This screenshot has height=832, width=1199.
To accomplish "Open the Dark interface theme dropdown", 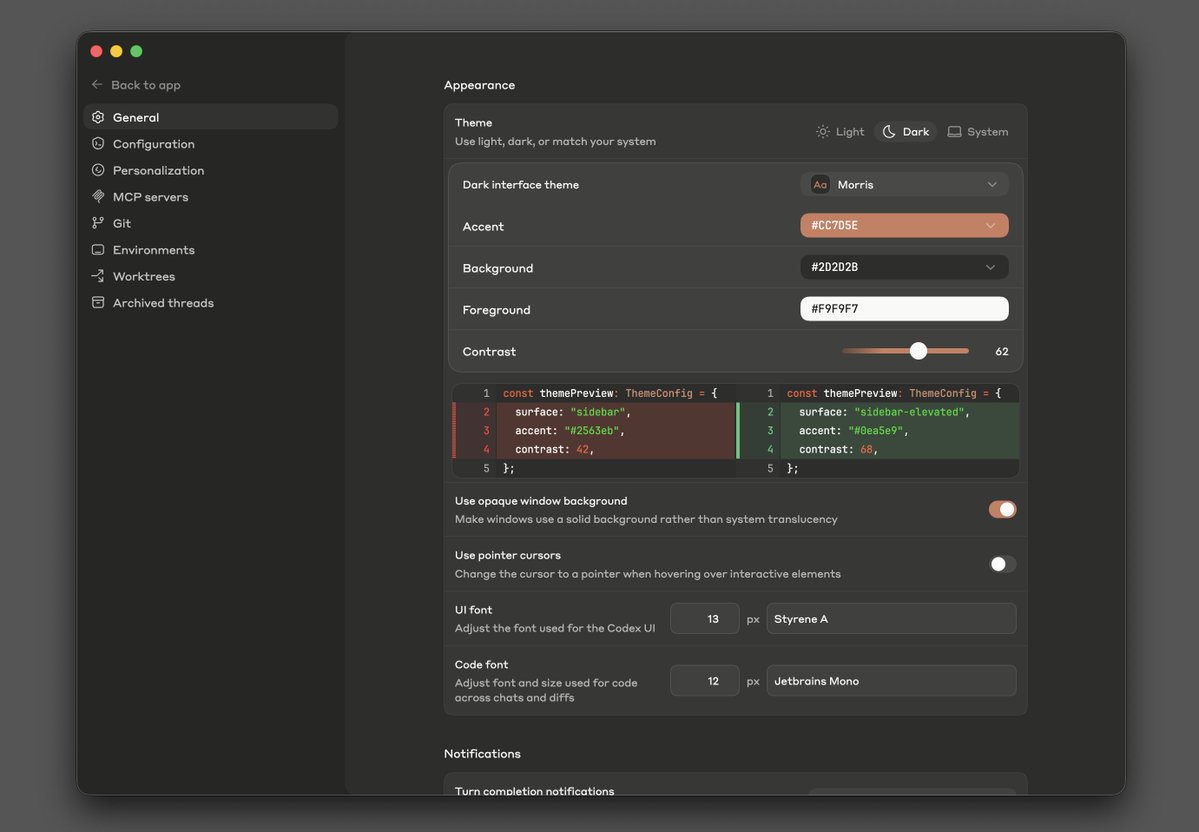I will [x=904, y=184].
